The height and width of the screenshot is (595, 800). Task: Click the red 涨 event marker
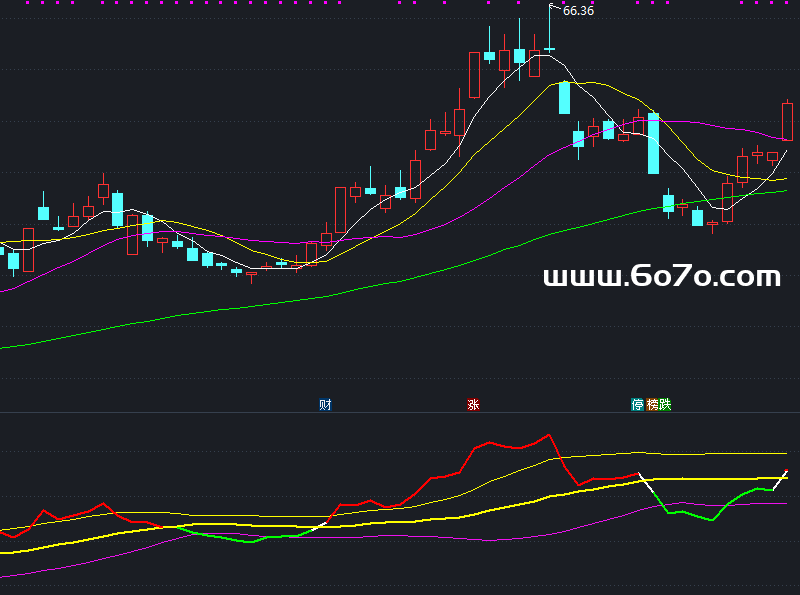(x=473, y=405)
